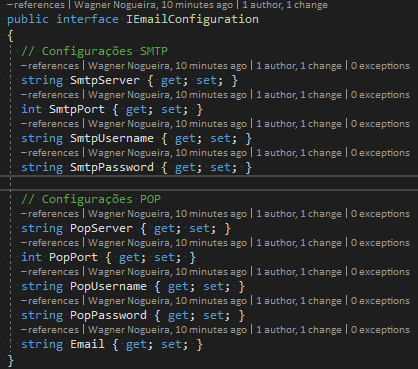Open references CodeLens above PopServer property

point(50,214)
